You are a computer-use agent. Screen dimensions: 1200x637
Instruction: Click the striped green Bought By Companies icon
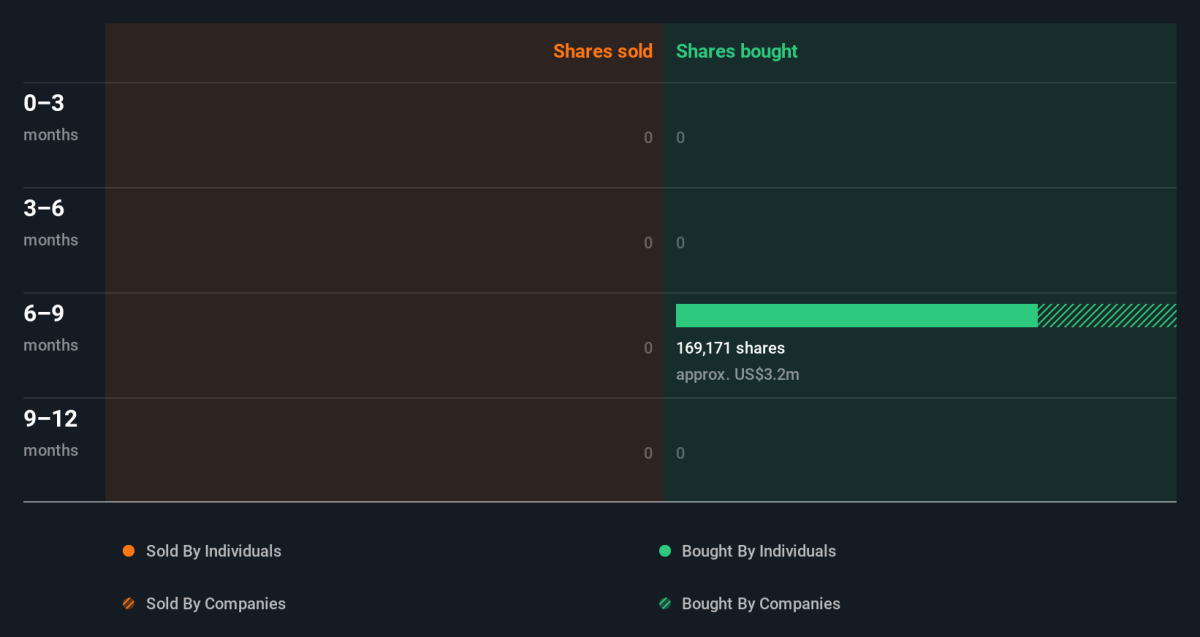point(664,604)
